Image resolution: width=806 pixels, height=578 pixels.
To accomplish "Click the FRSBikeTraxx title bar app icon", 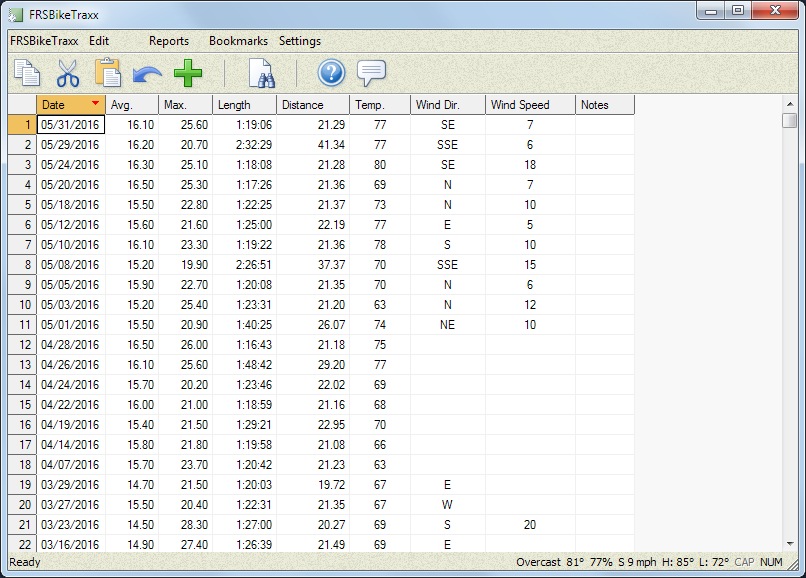I will [16, 15].
